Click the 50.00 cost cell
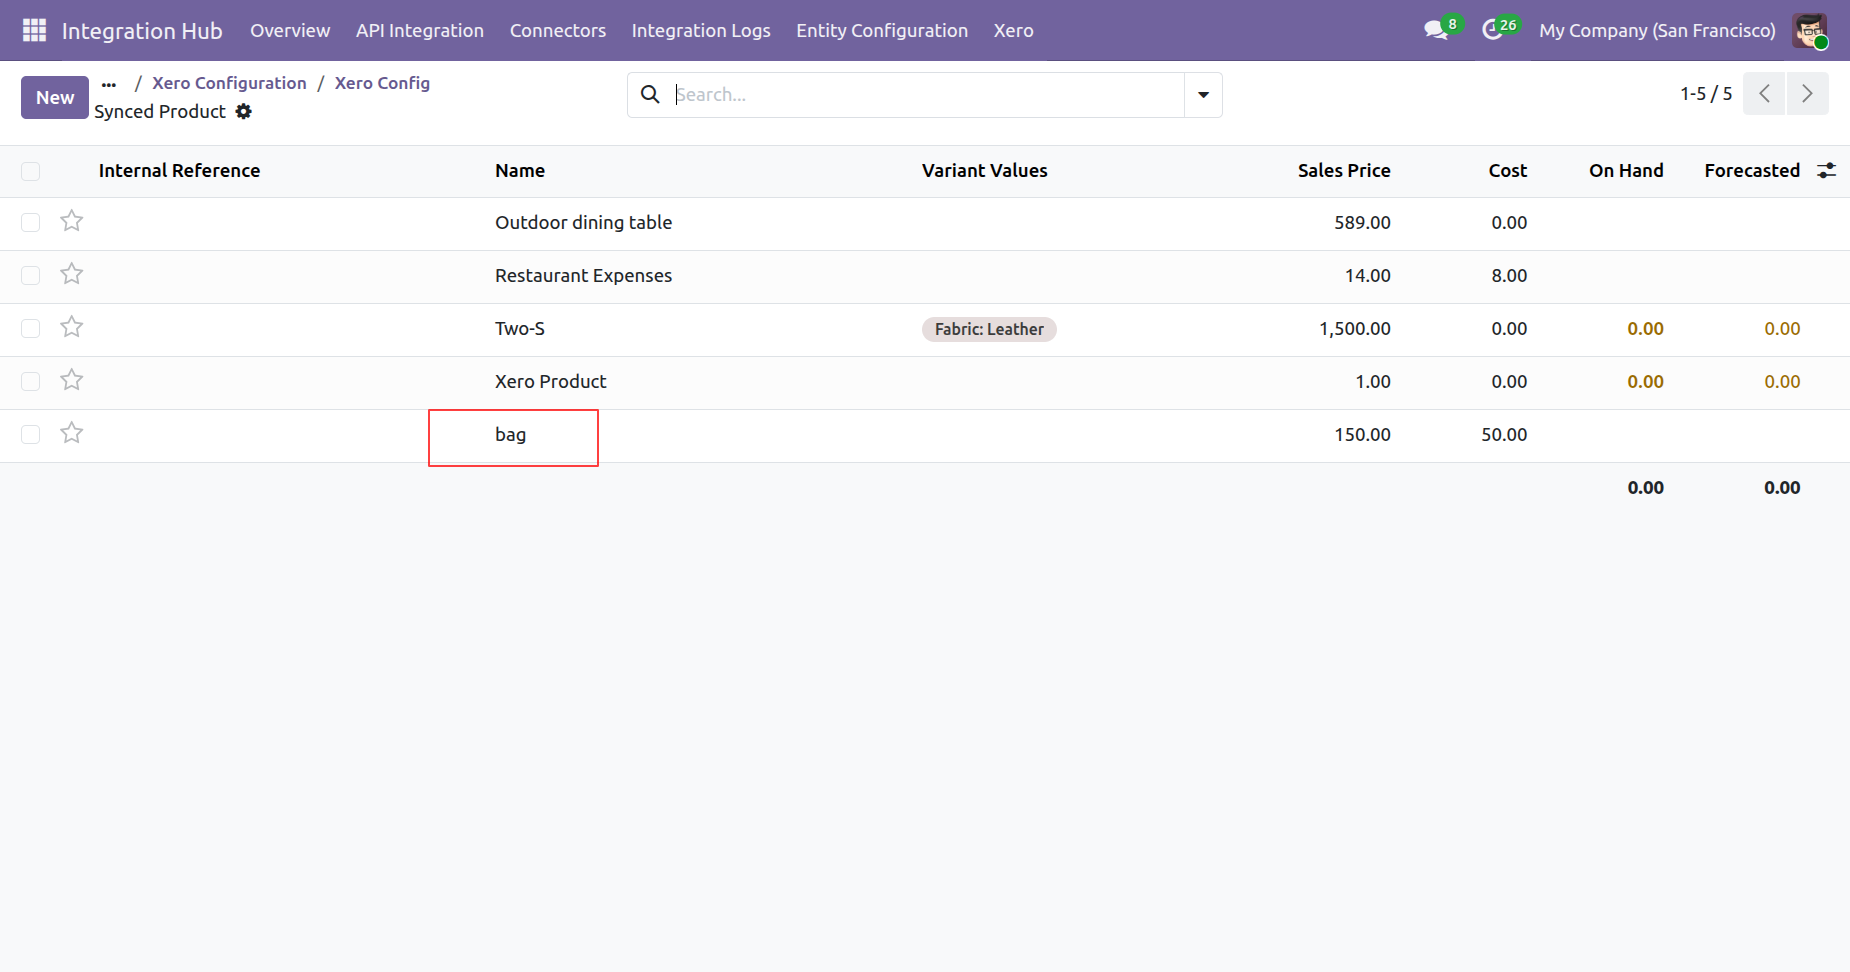1850x972 pixels. point(1504,435)
